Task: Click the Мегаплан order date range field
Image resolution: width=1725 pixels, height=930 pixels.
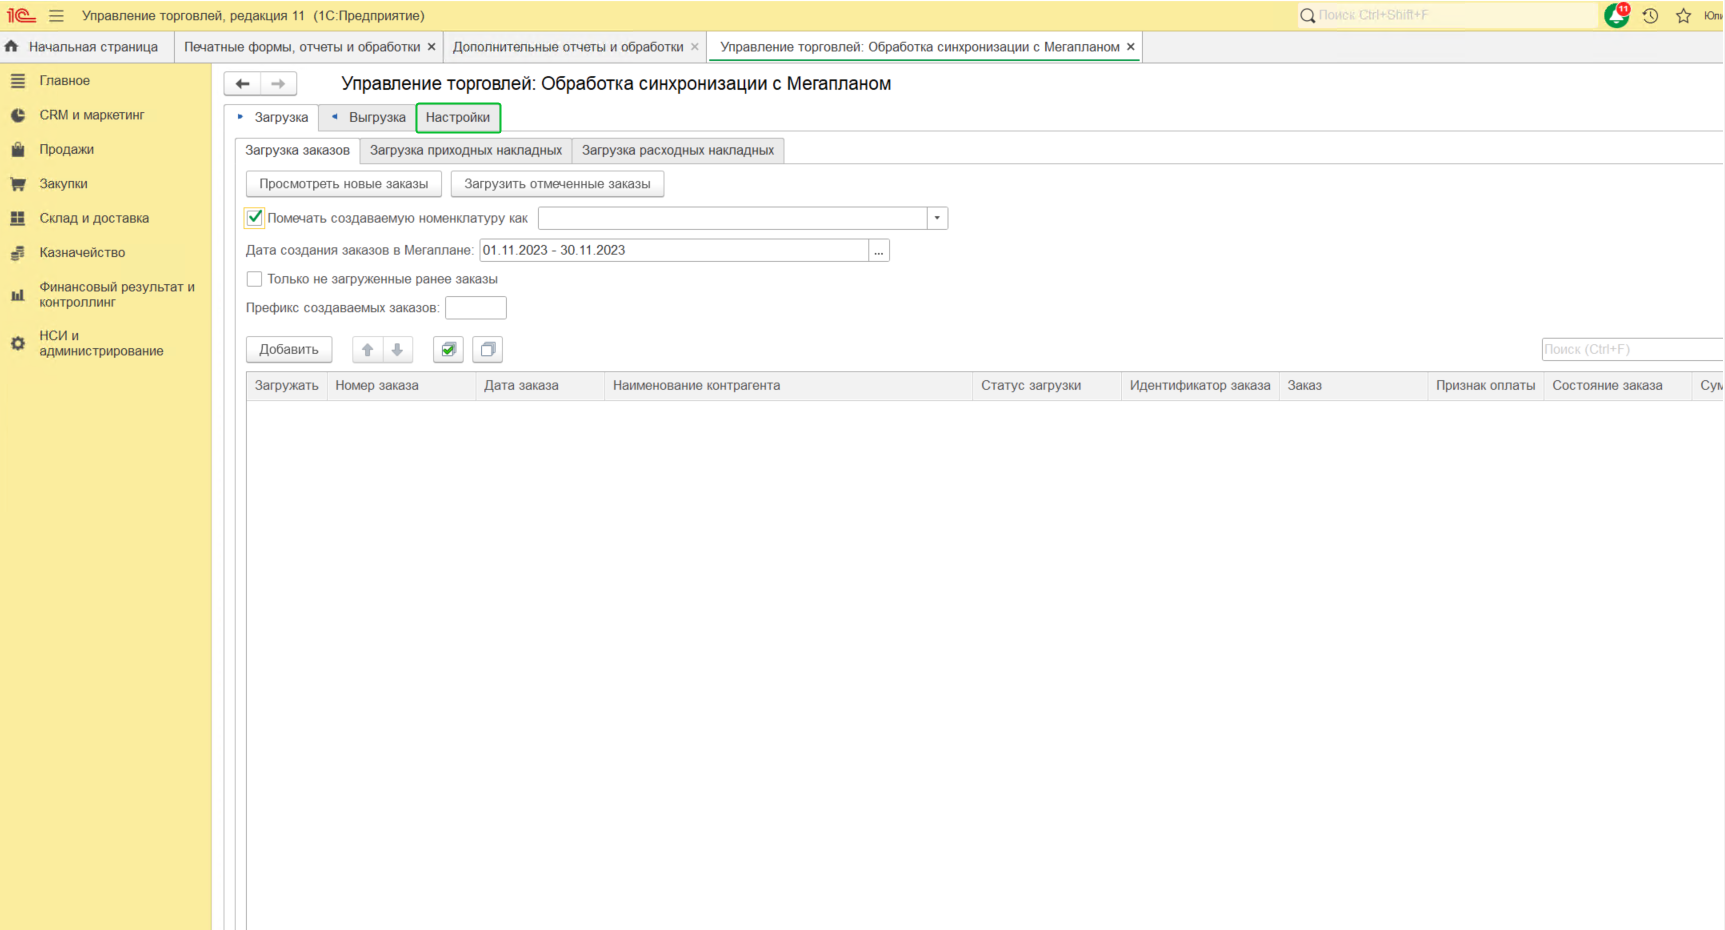Action: (x=674, y=251)
